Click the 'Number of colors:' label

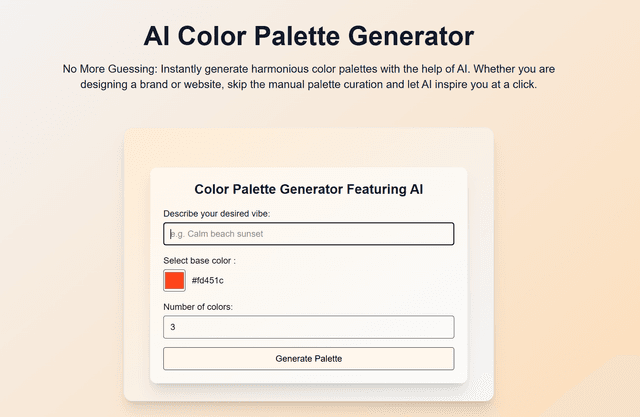point(198,307)
